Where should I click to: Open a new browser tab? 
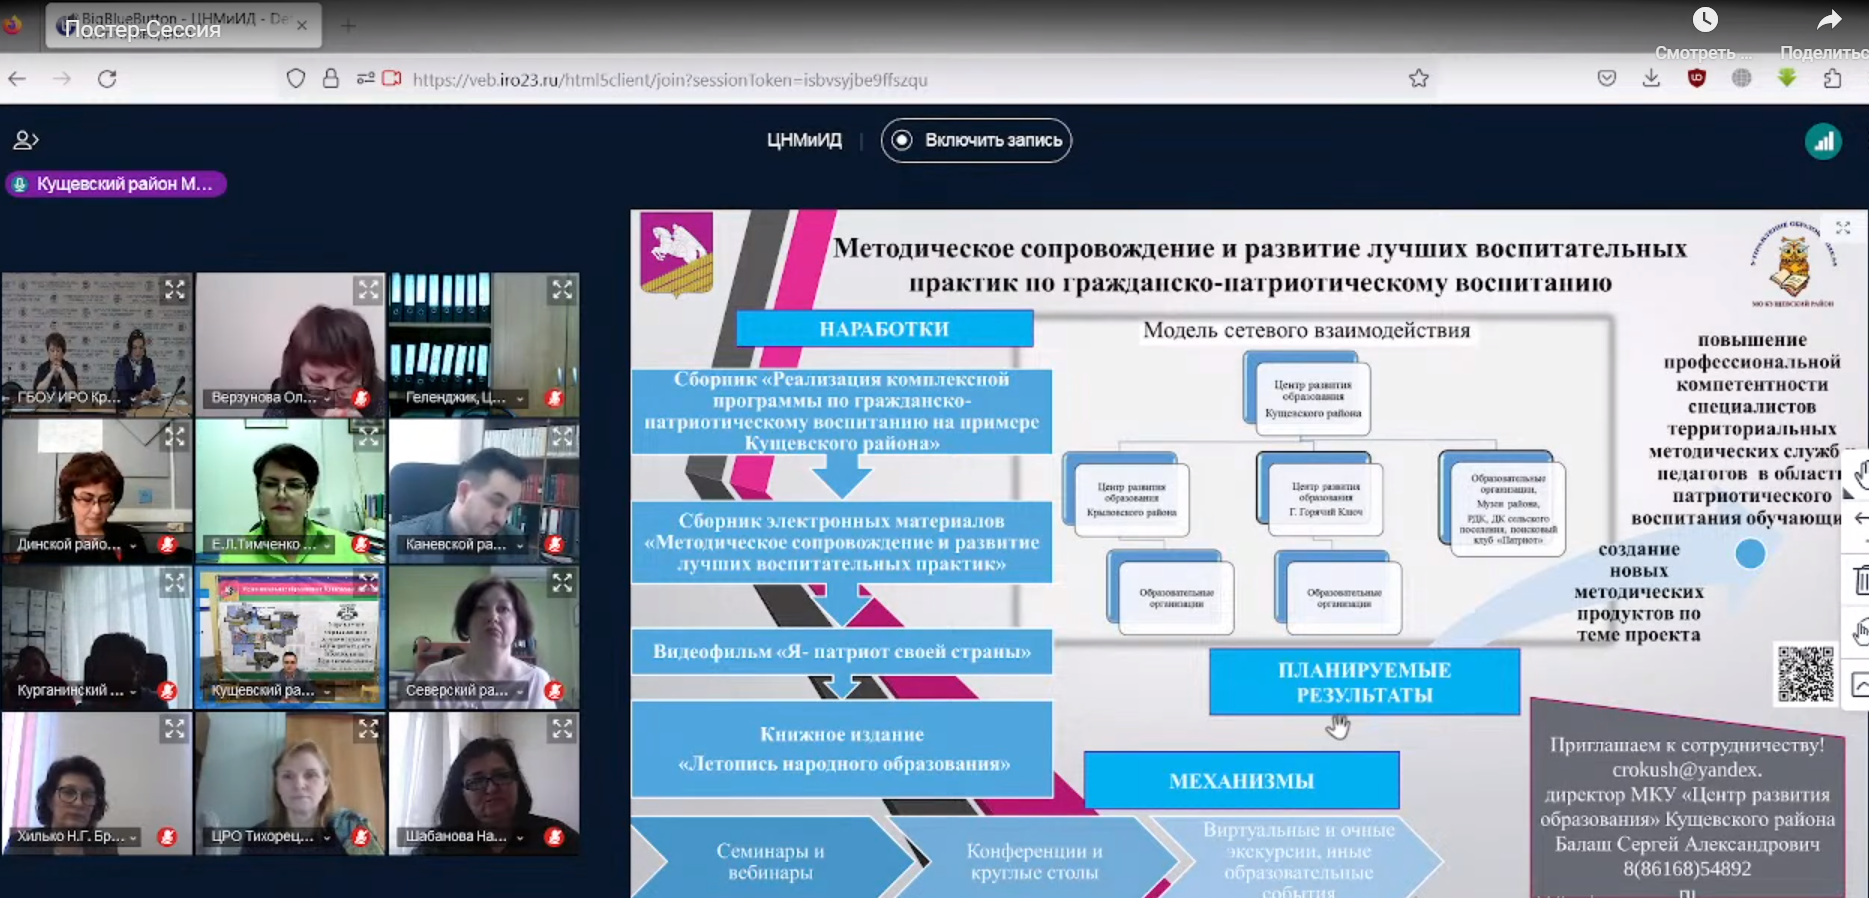(348, 25)
